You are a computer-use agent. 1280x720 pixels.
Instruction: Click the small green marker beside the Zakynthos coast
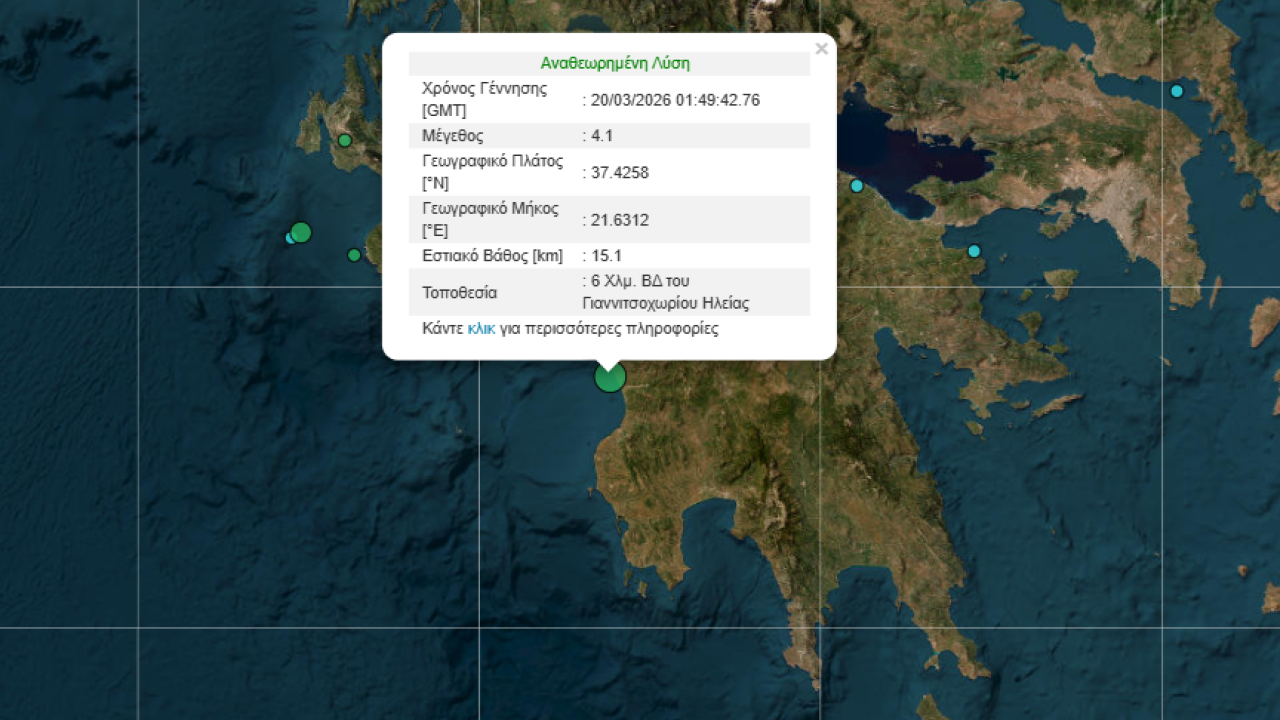click(x=354, y=255)
